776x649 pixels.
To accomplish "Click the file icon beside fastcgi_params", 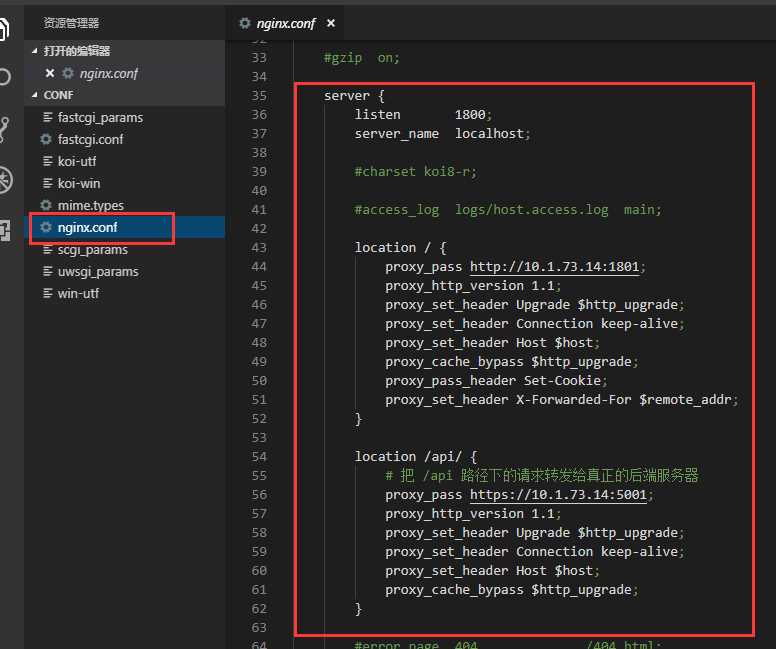I will [x=48, y=117].
